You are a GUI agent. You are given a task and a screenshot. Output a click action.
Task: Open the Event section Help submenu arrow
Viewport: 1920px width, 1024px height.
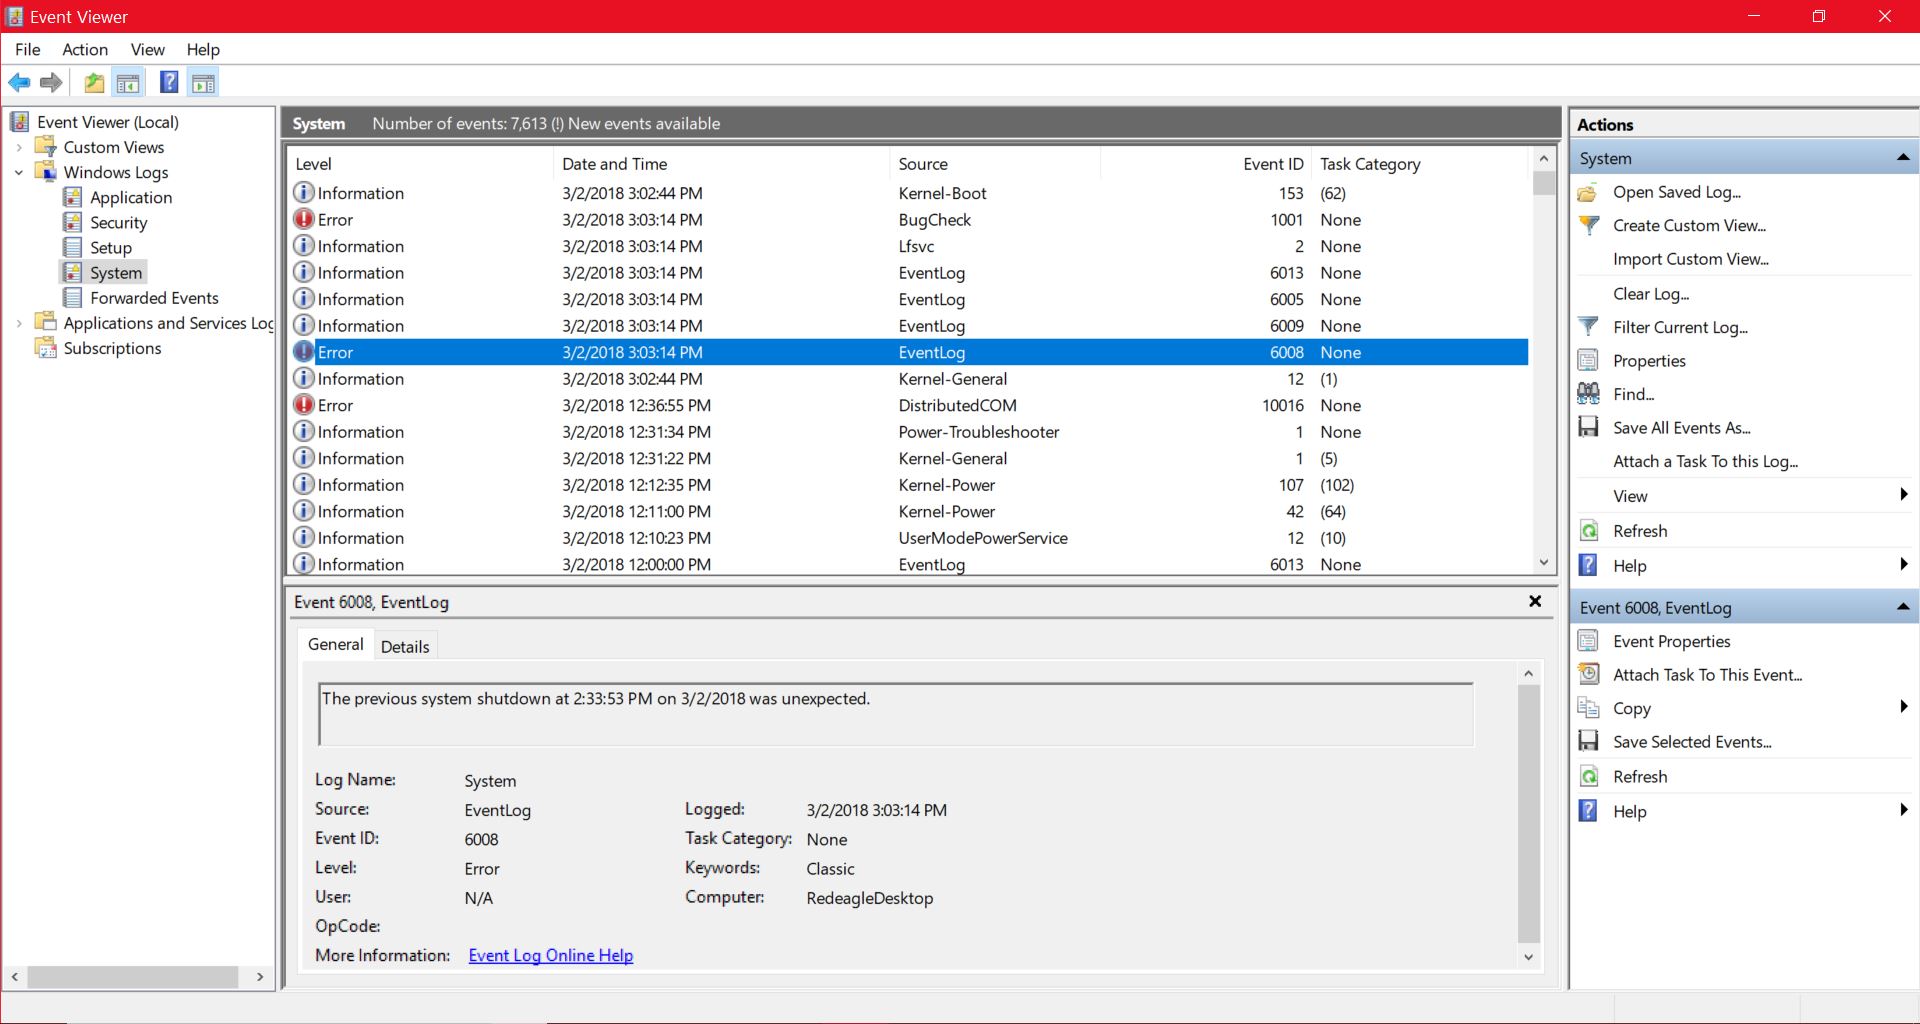click(1903, 810)
